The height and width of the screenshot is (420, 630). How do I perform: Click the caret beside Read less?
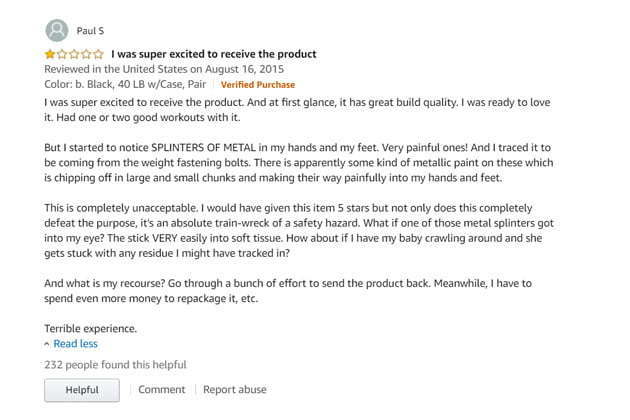[47, 344]
